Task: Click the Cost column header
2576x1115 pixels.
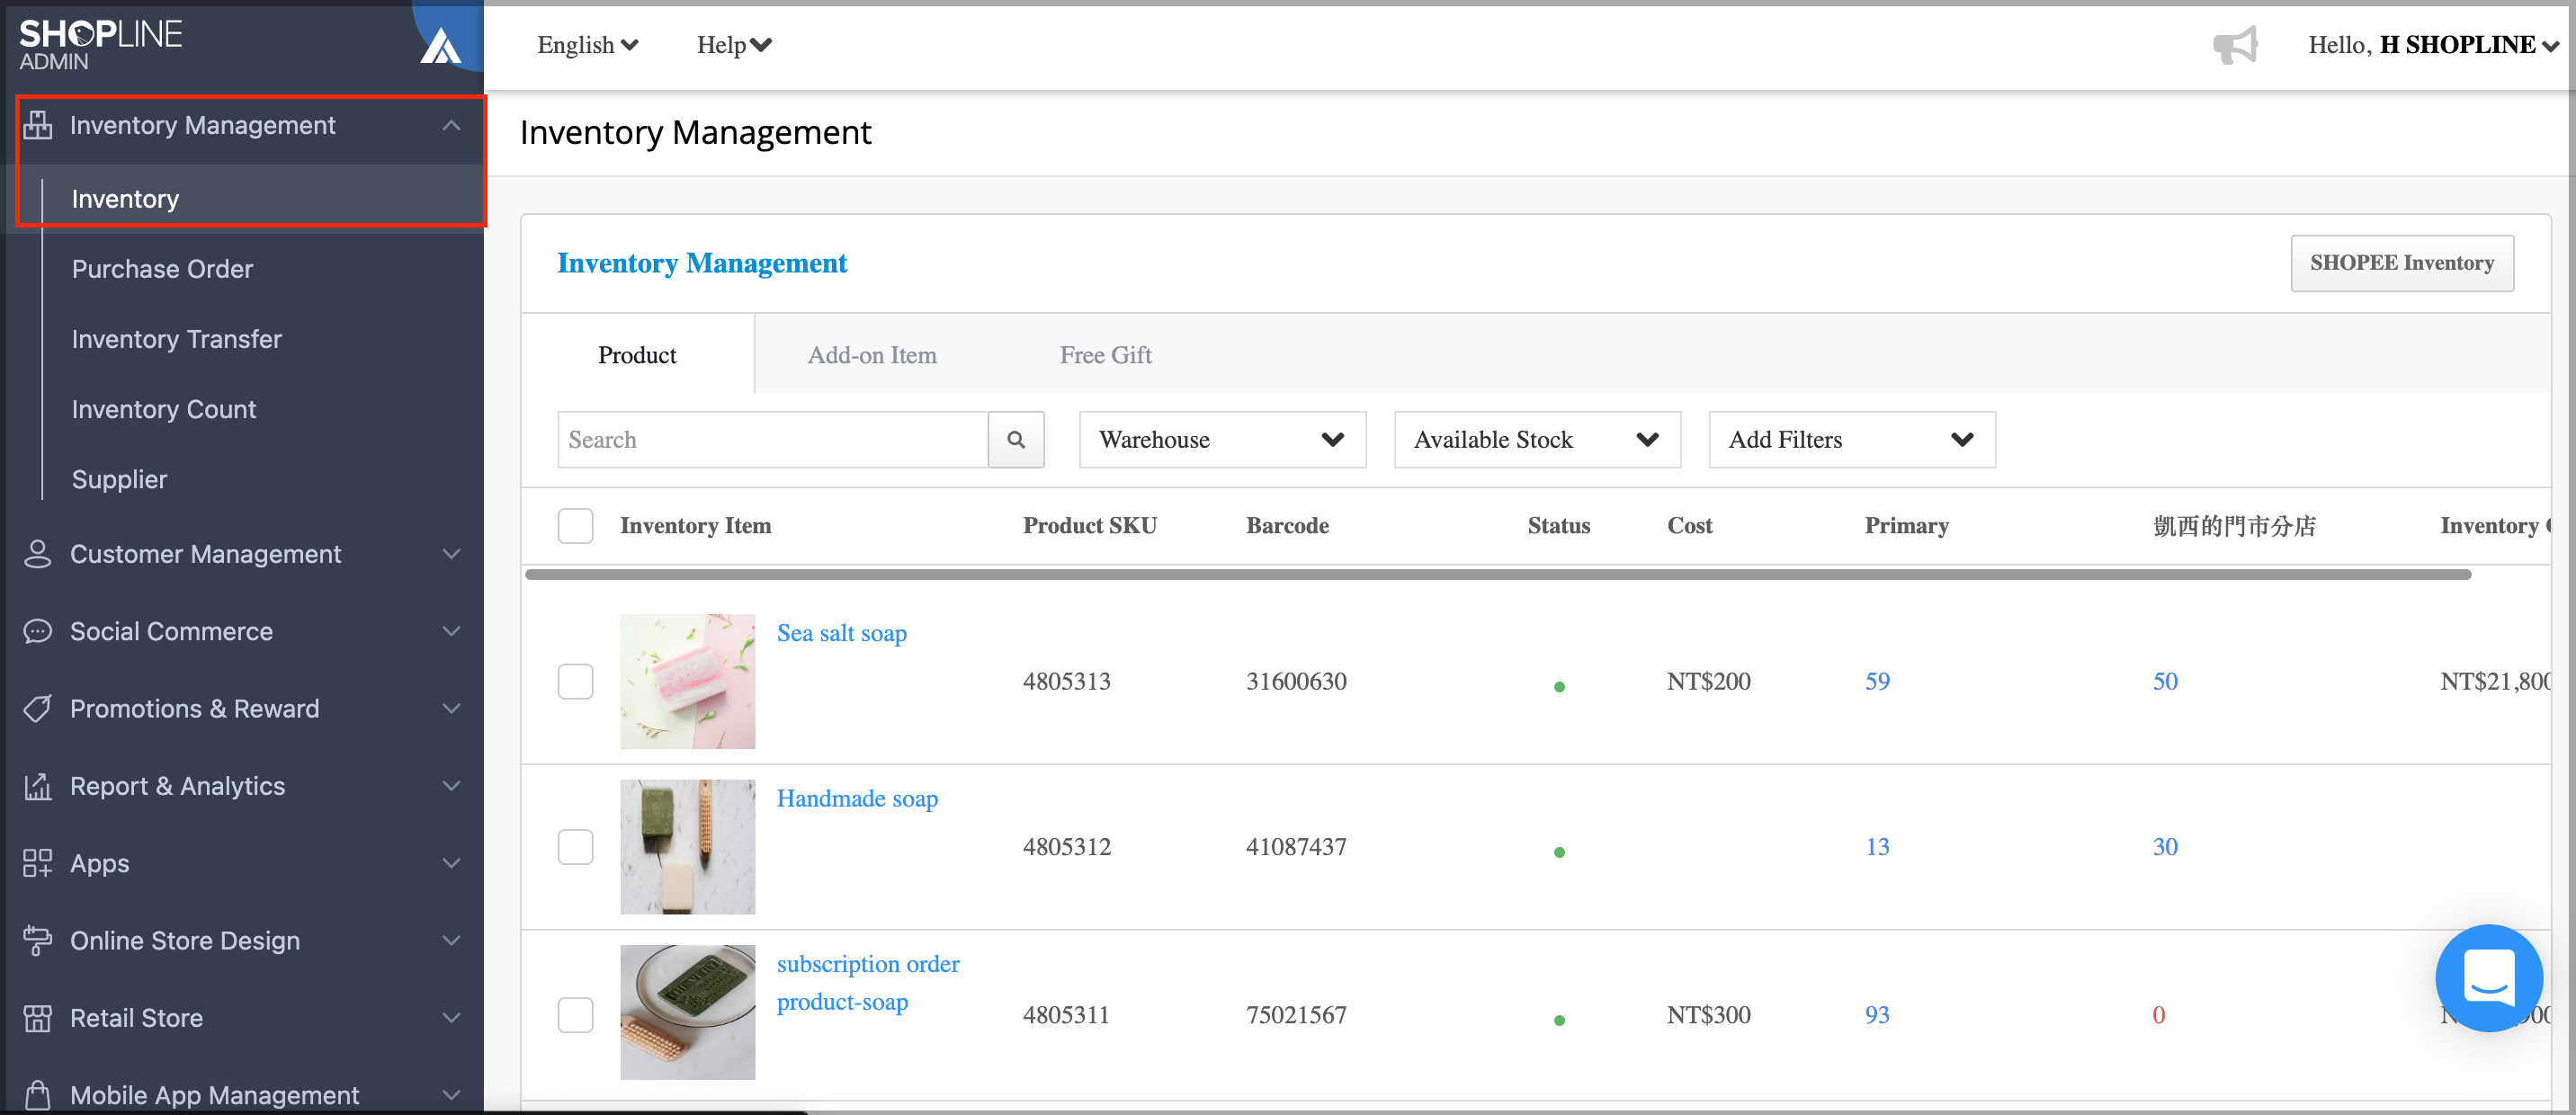Action: pyautogui.click(x=1689, y=526)
